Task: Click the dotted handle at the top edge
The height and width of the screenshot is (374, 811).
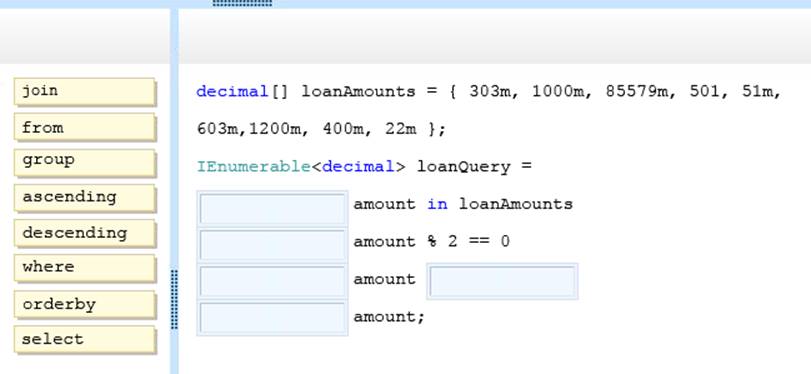Action: pos(242,3)
